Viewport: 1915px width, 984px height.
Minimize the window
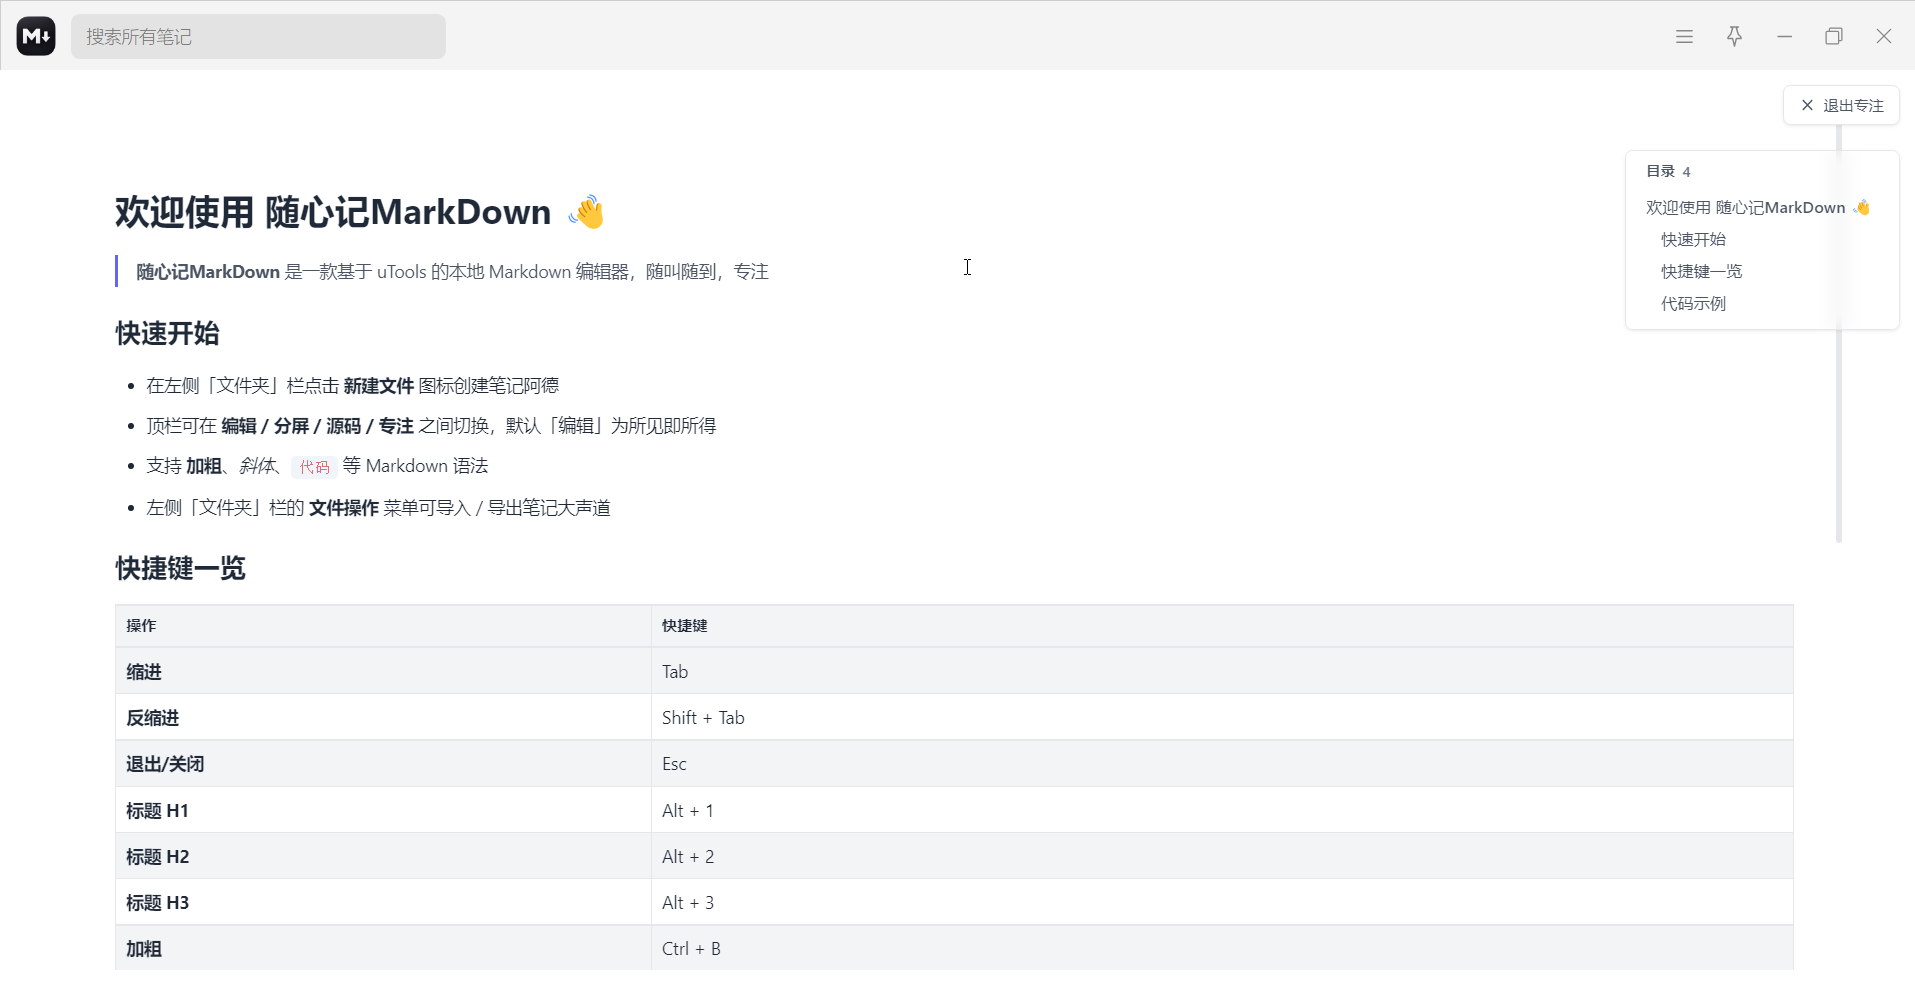pyautogui.click(x=1784, y=36)
